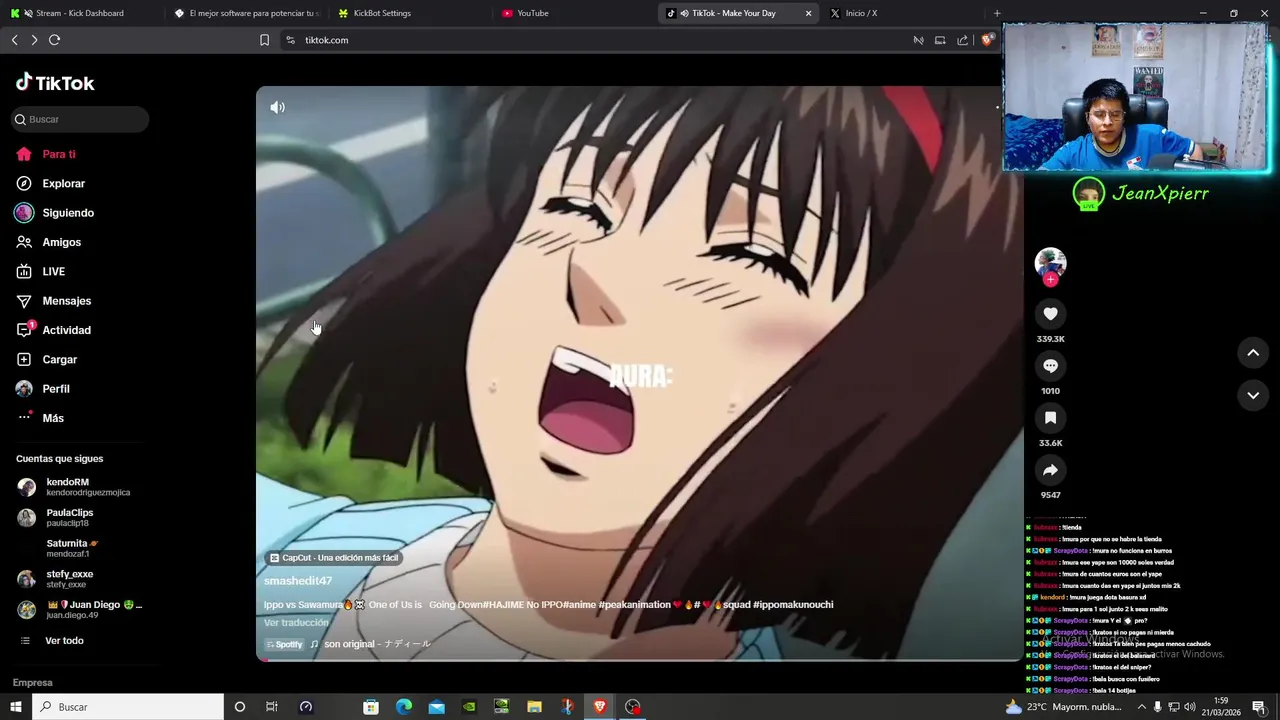Open the Actividad notifications
This screenshot has width=1280, height=720.
click(x=53, y=330)
